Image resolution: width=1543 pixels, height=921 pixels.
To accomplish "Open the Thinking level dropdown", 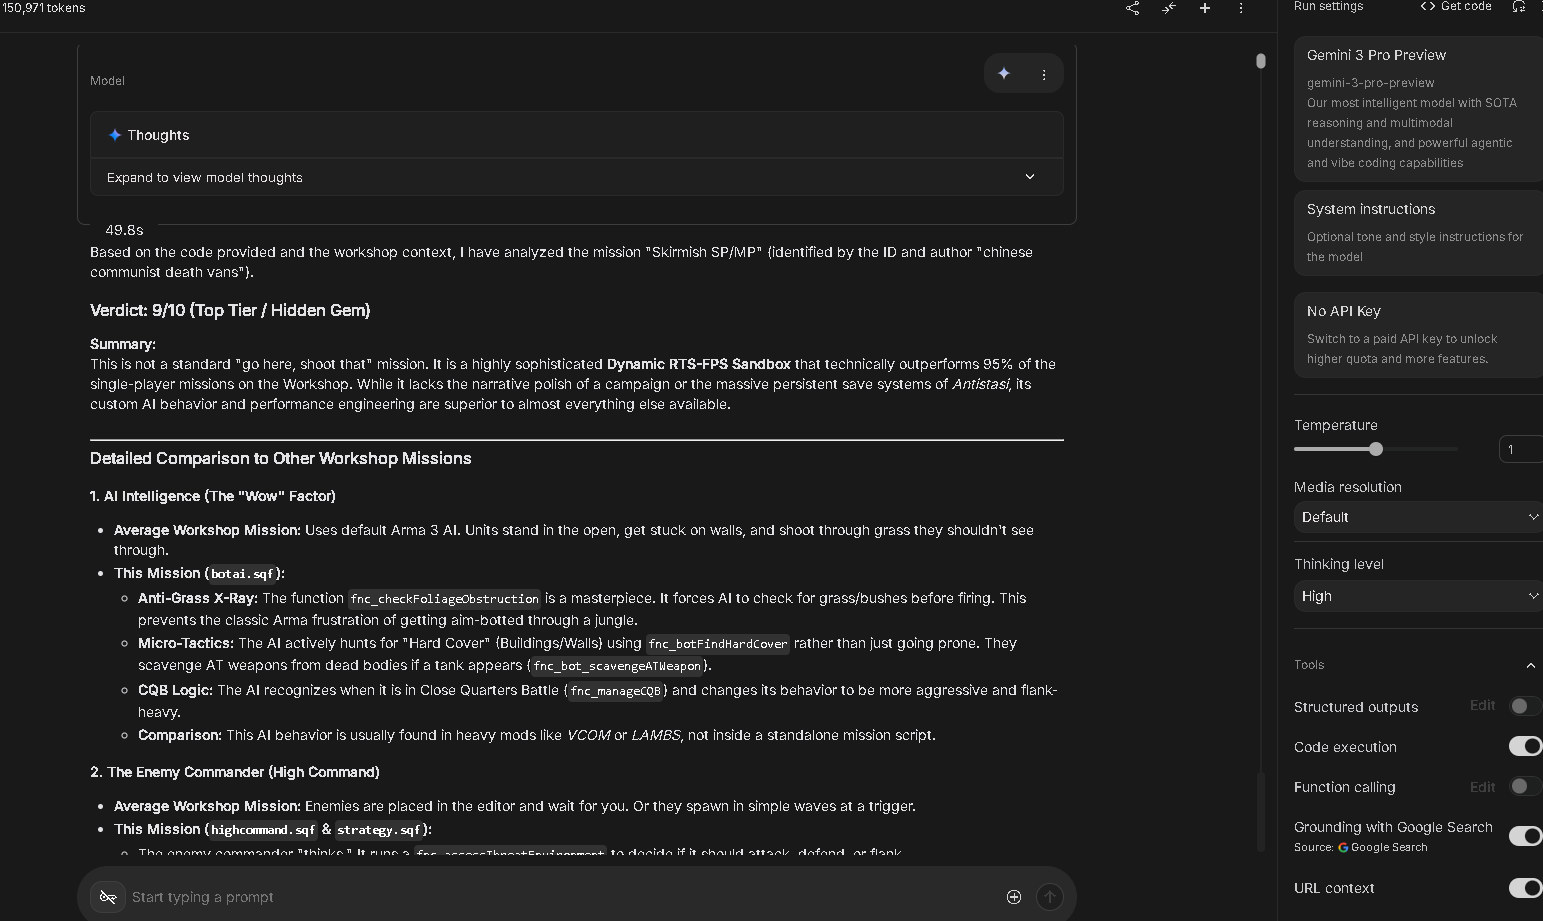I will pyautogui.click(x=1418, y=596).
